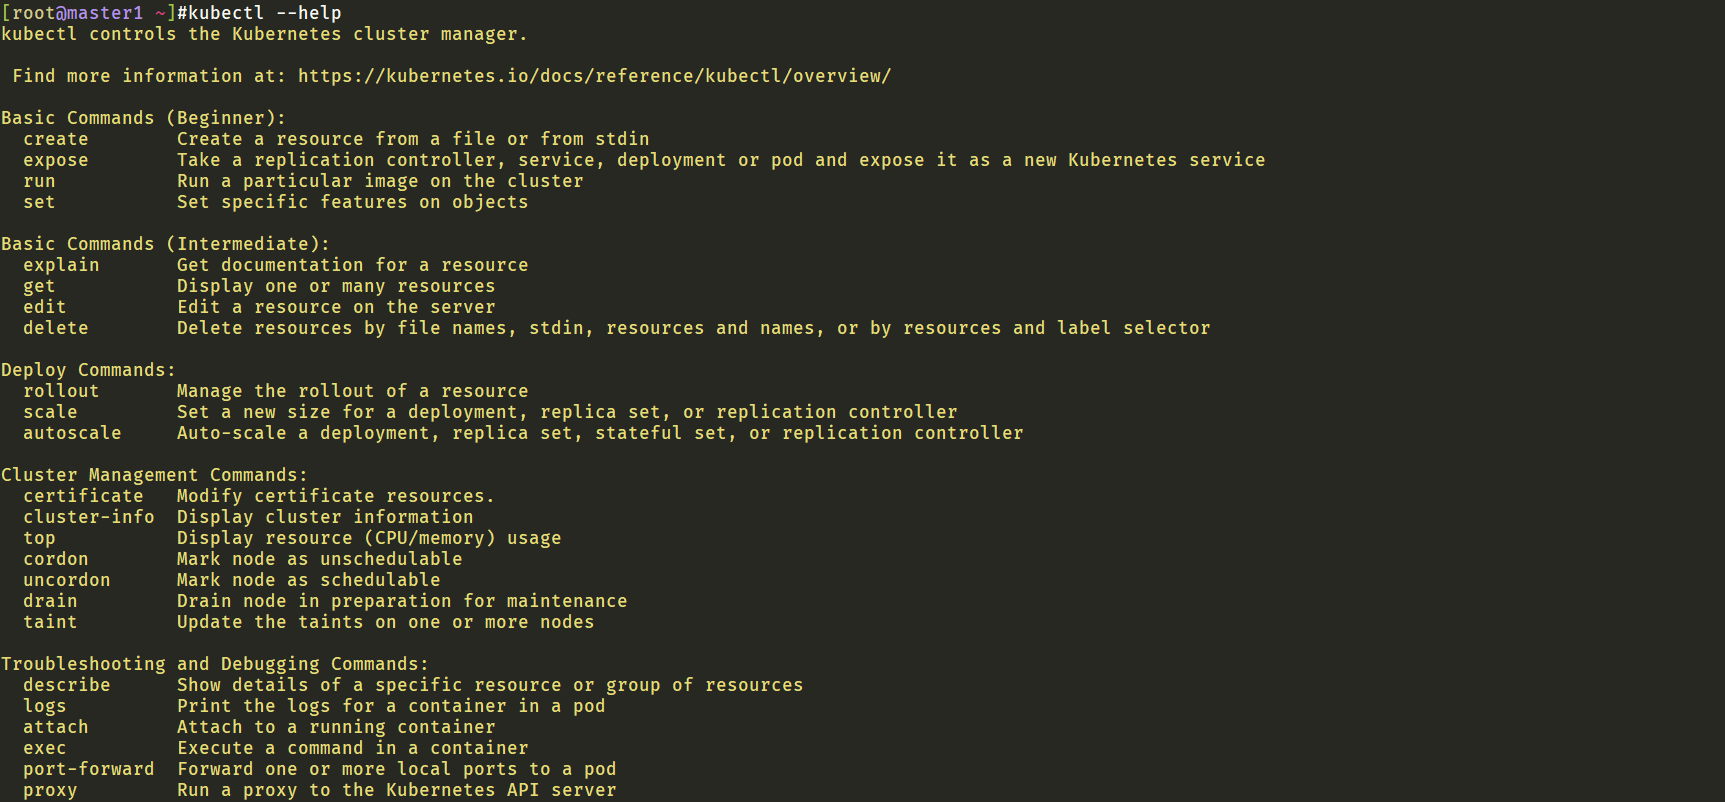The image size is (1725, 802).
Task: Click the 'autoscale' command name
Action: click(72, 433)
